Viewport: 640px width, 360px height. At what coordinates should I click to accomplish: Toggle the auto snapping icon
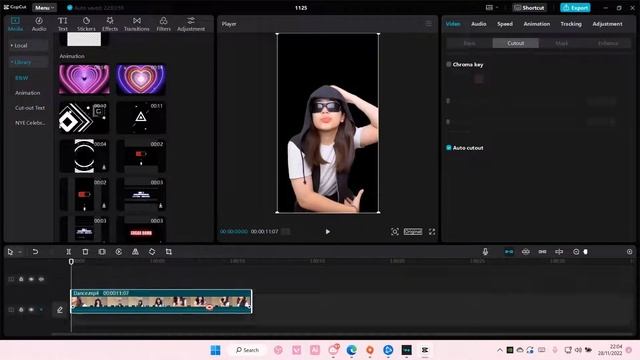tap(526, 252)
